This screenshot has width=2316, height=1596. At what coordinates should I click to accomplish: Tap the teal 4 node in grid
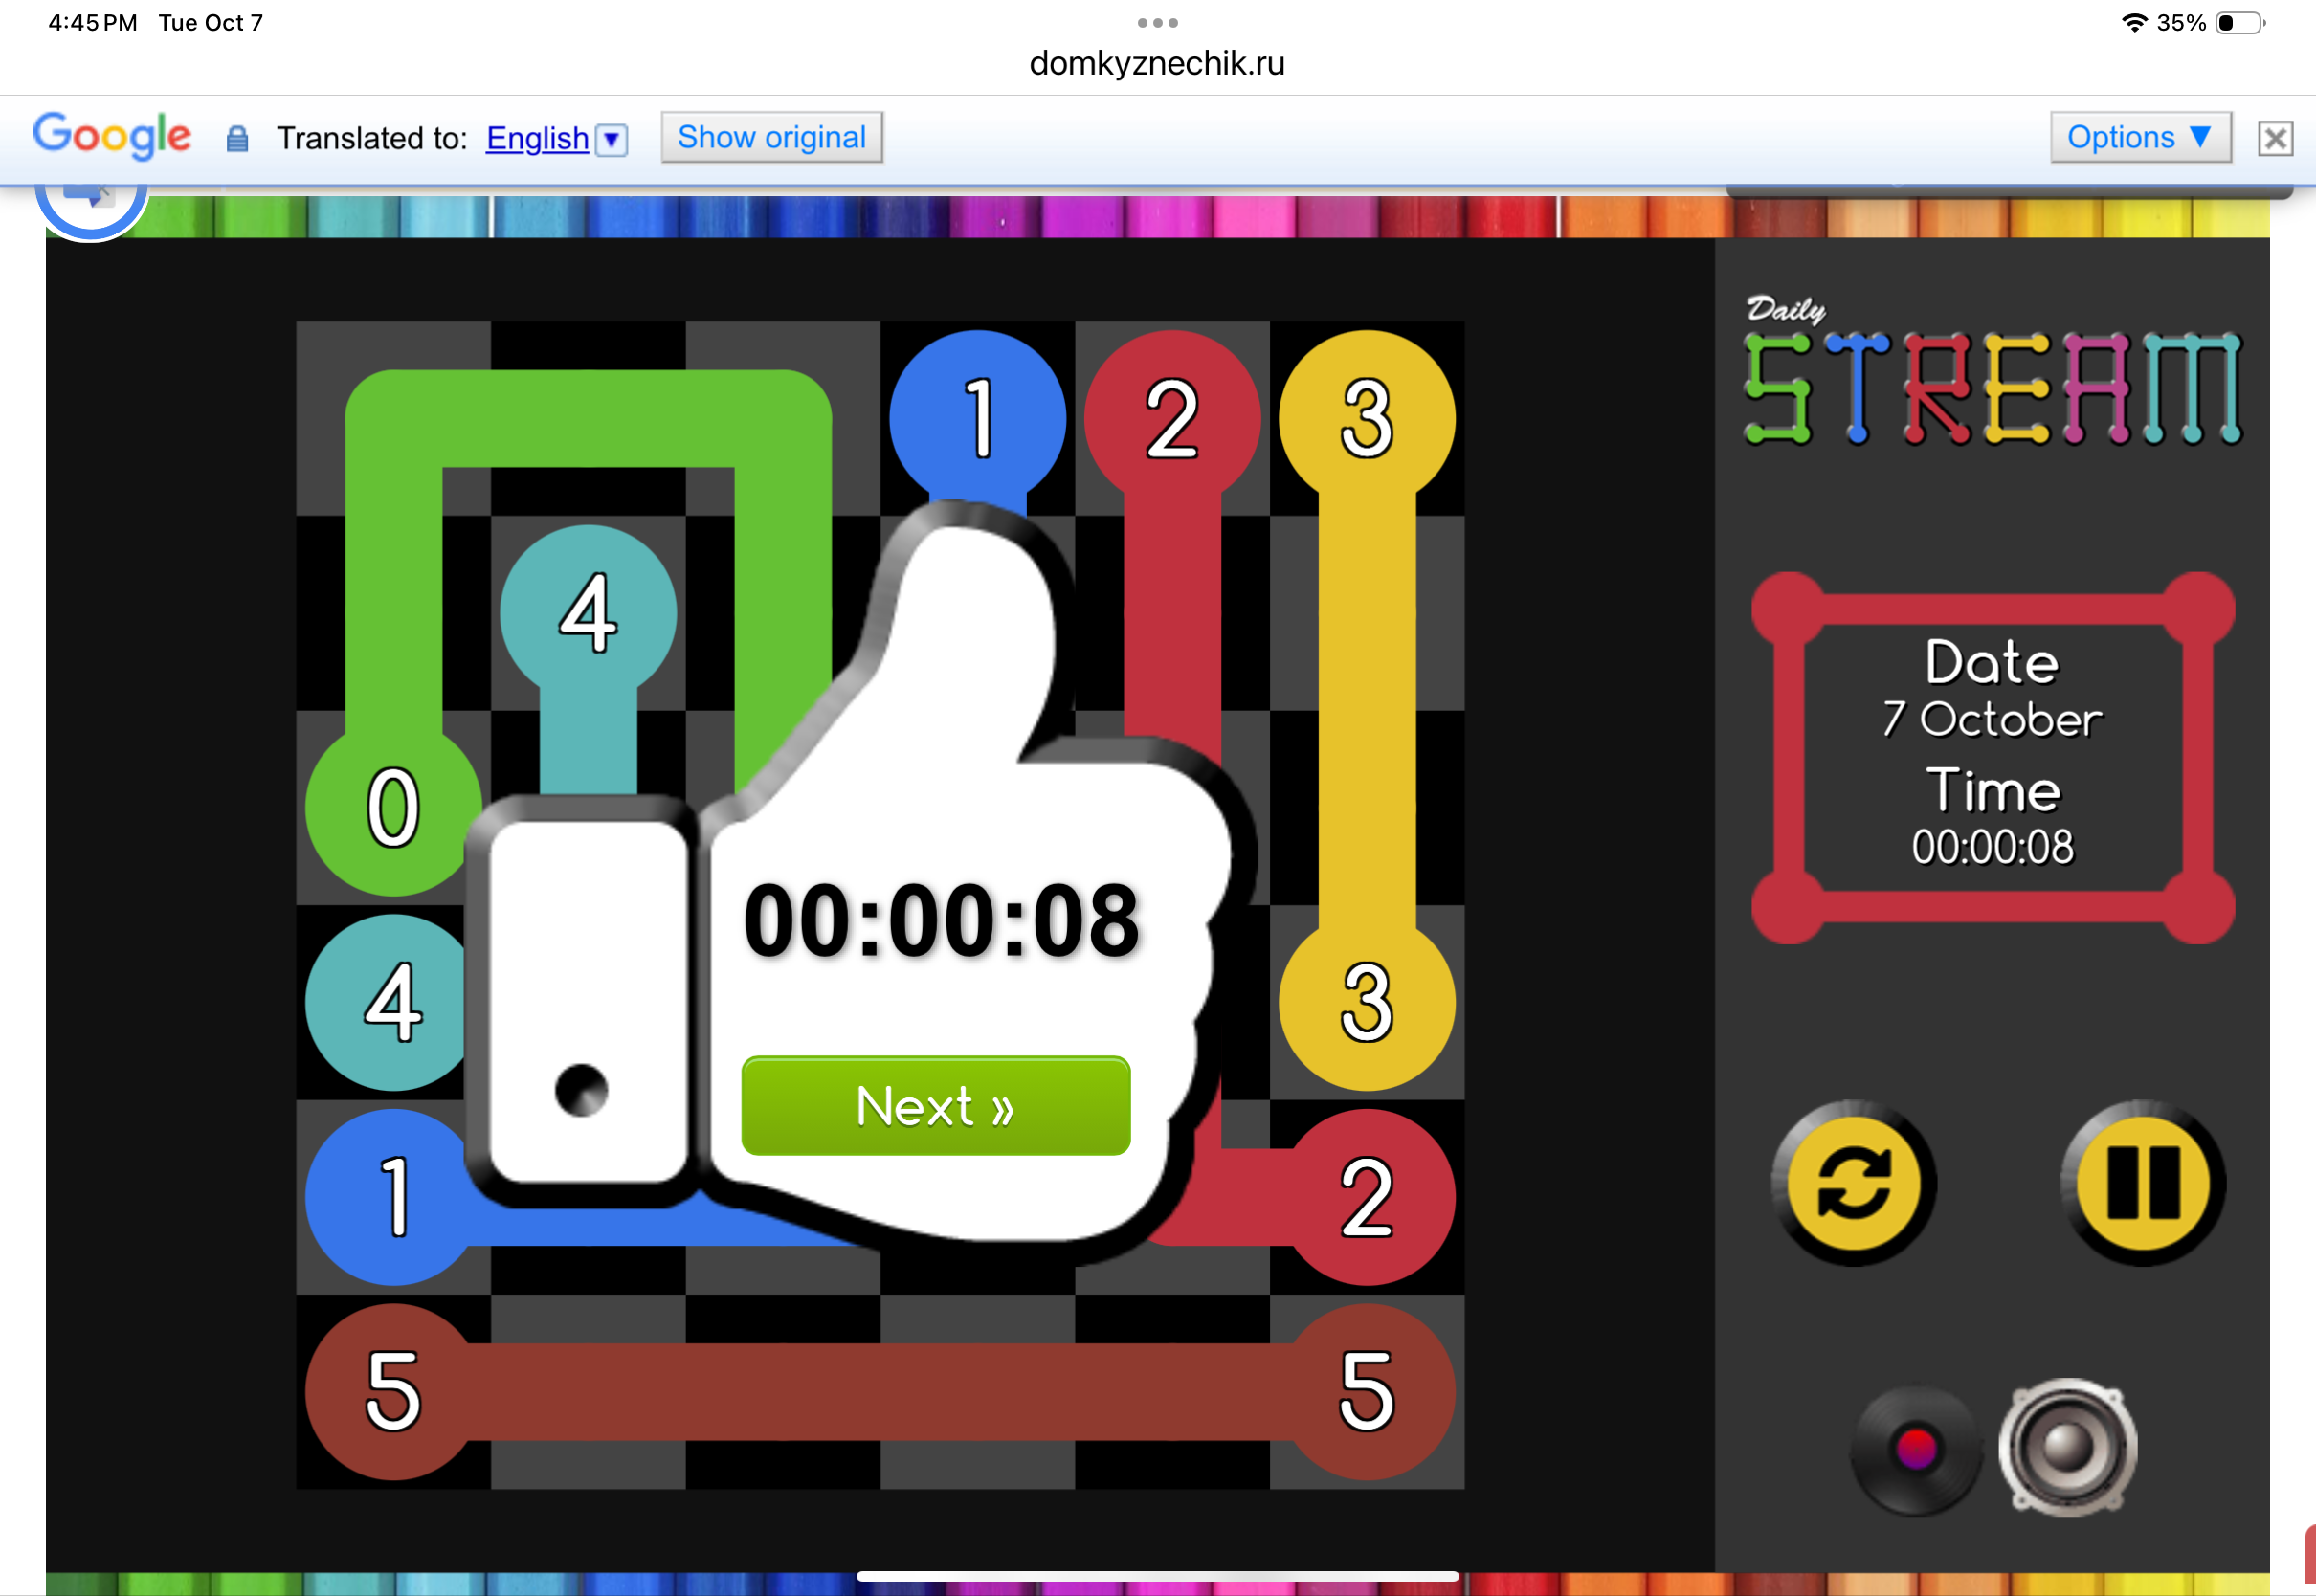coord(588,612)
